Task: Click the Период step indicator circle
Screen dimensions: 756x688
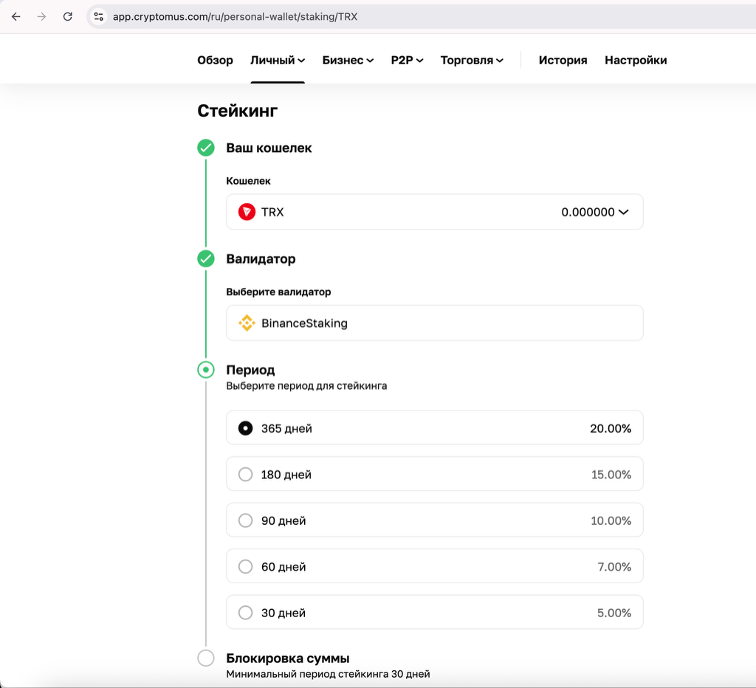Action: (x=206, y=370)
